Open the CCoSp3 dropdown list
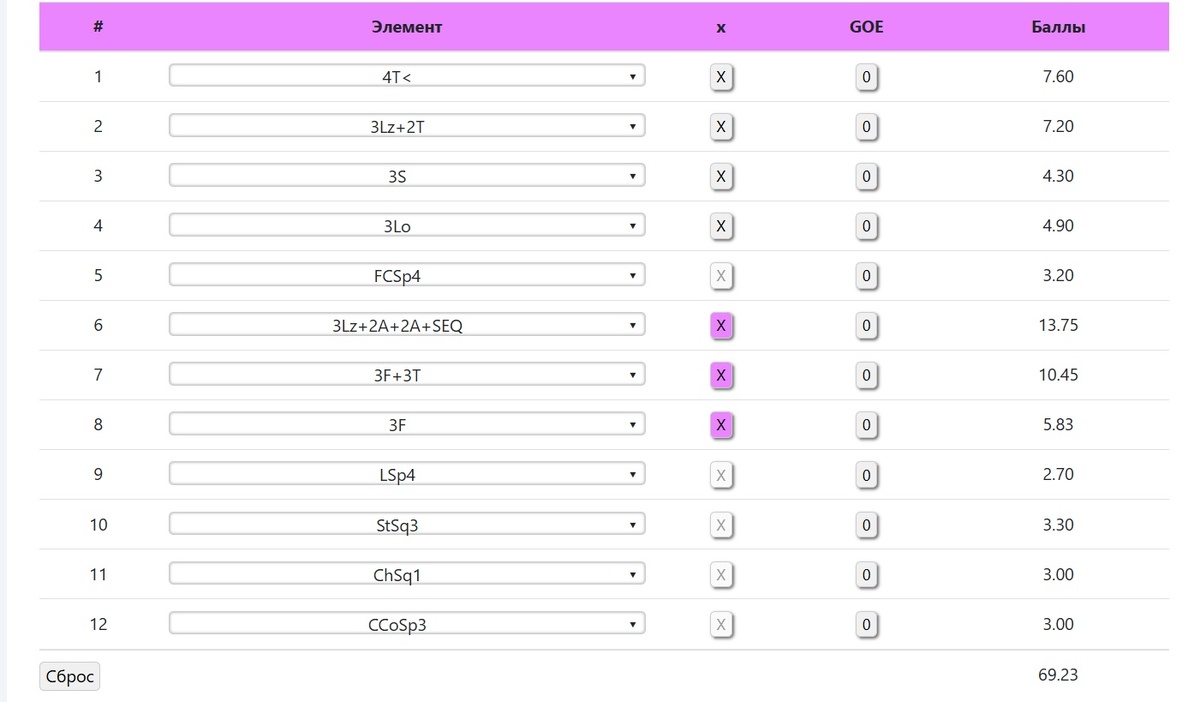Screen dimensions: 1200x702 [407, 624]
